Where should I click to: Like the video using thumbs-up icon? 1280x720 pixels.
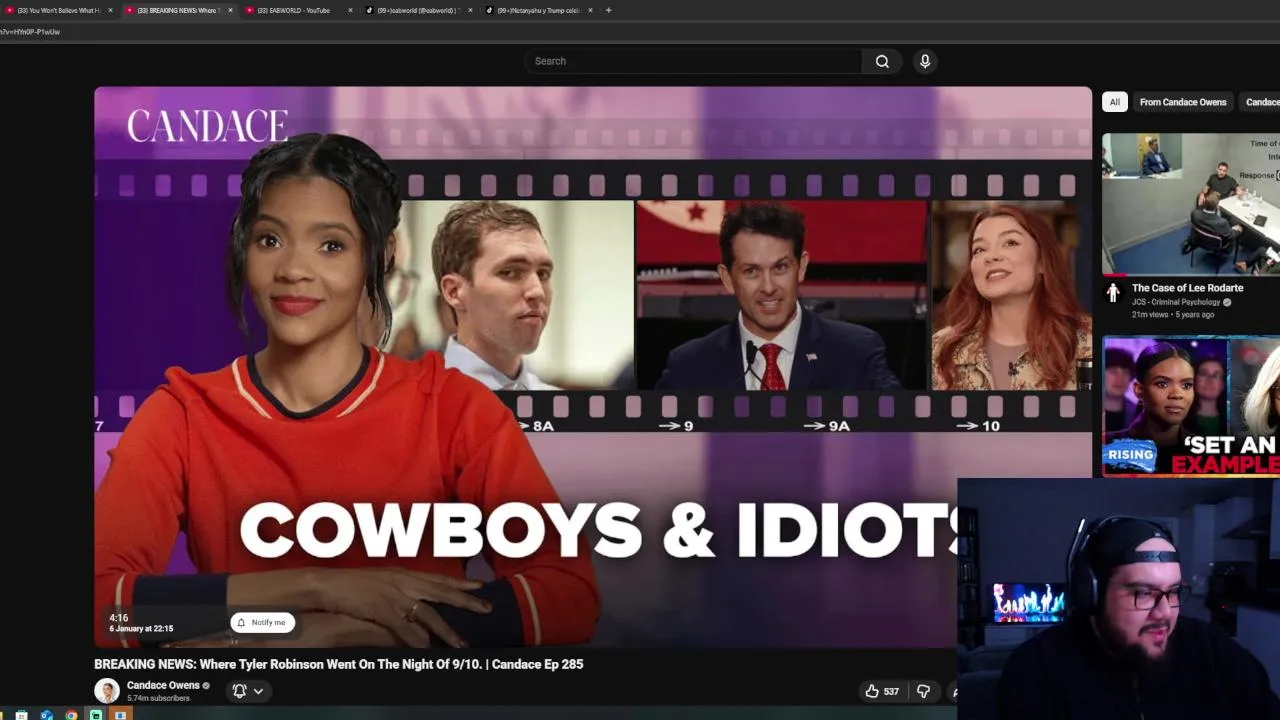point(872,691)
